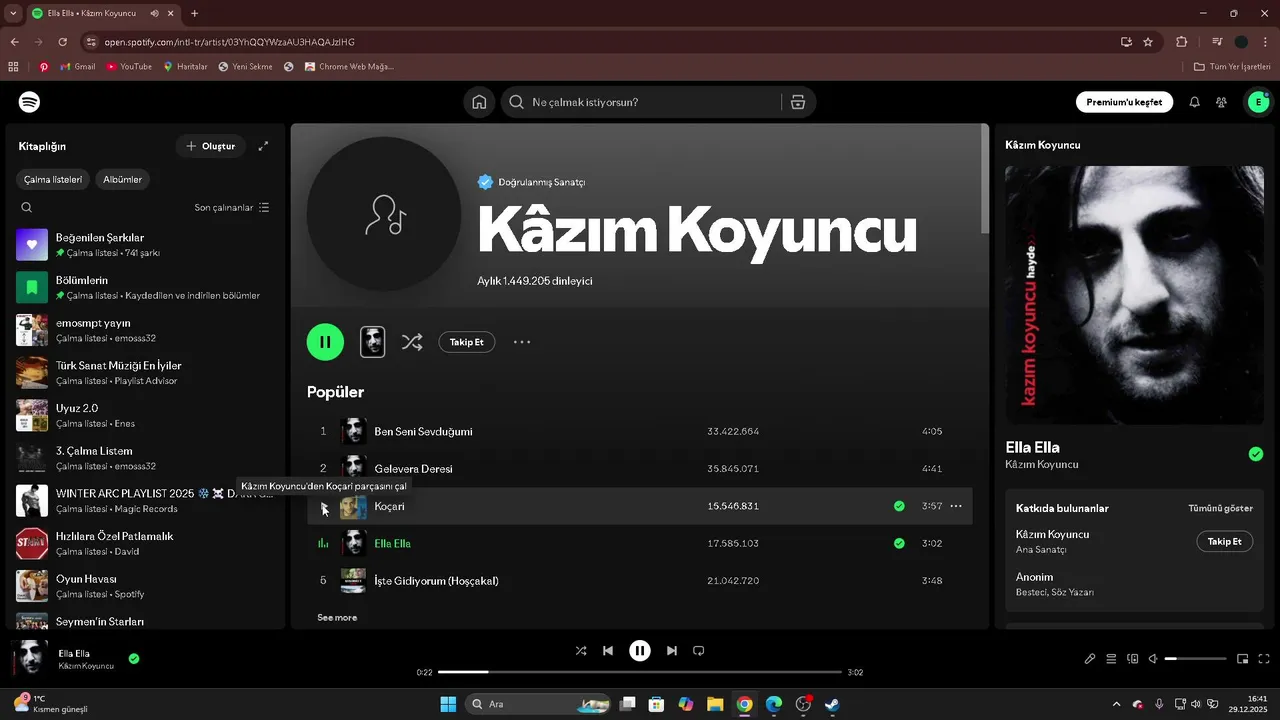Open Beğenilen Şarkılar playlist

[x=143, y=245]
